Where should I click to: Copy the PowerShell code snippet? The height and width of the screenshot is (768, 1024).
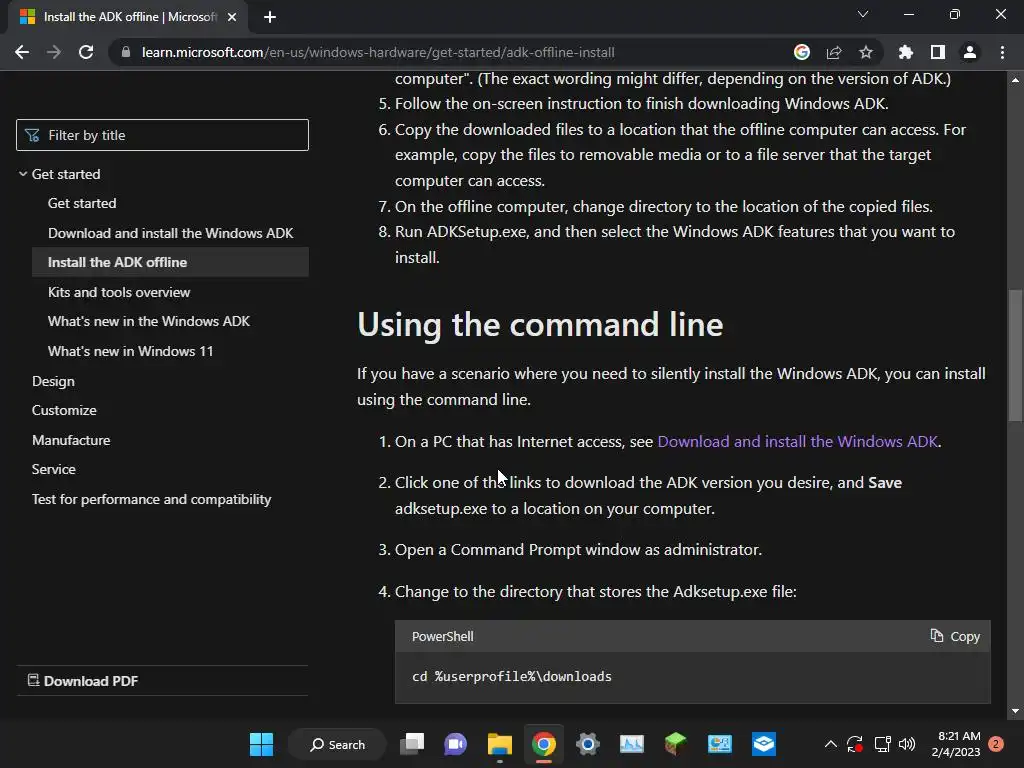point(955,636)
